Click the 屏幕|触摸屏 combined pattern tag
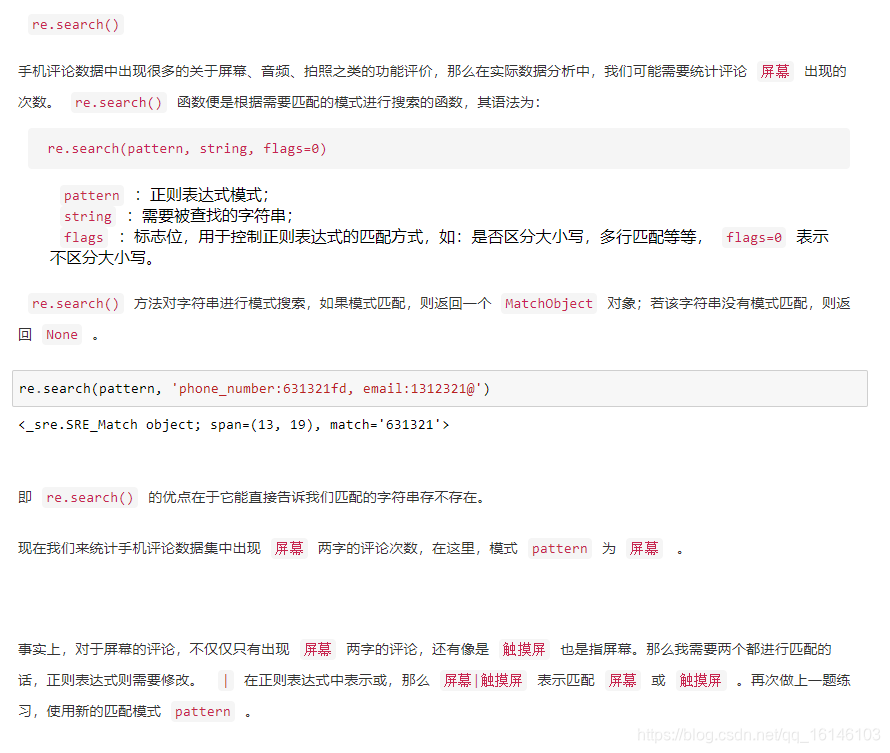 pos(482,680)
